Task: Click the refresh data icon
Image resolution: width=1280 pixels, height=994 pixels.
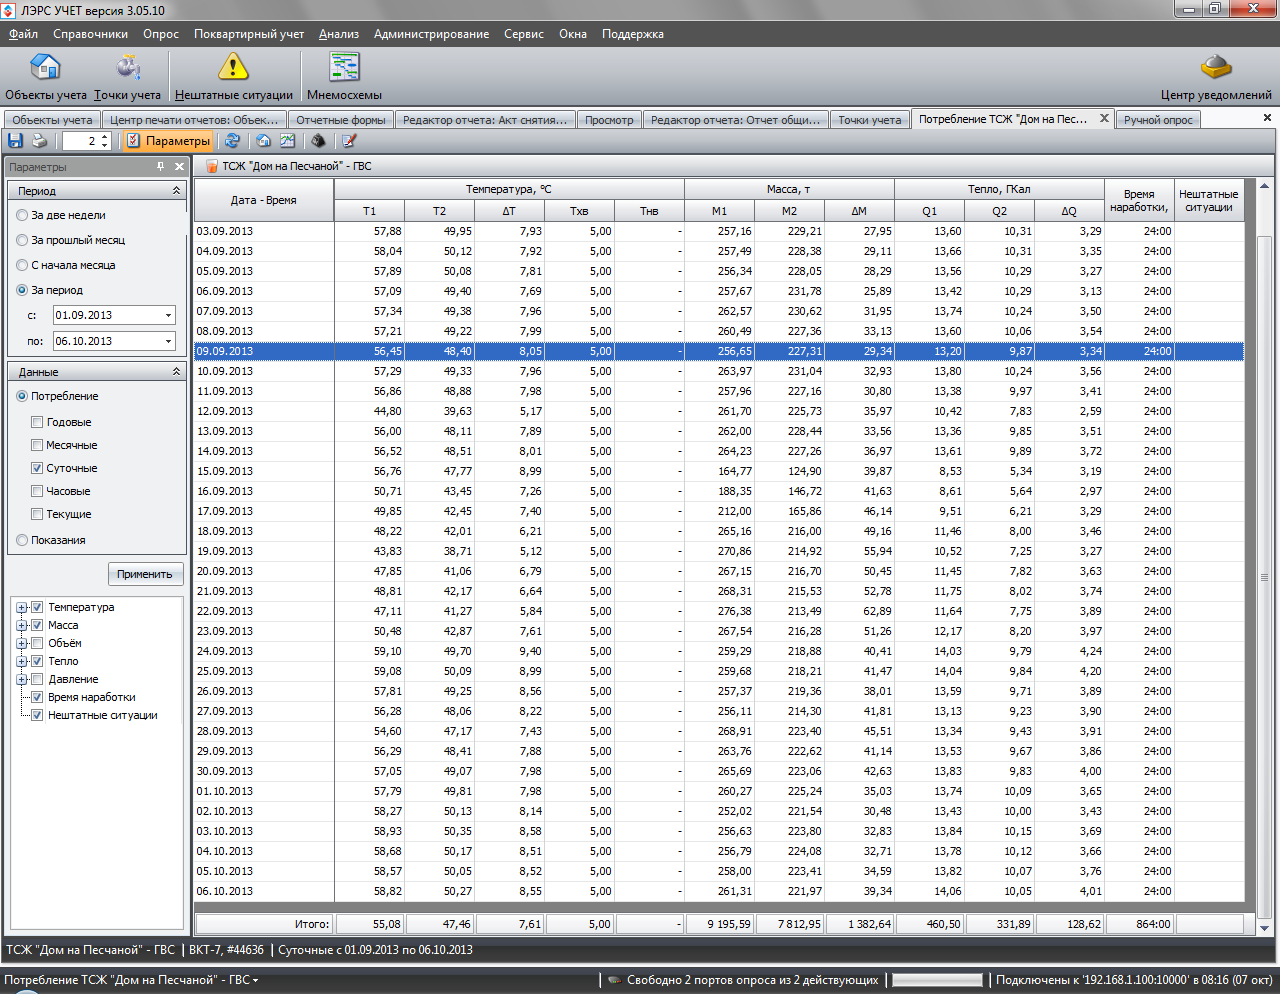Action: [x=232, y=141]
